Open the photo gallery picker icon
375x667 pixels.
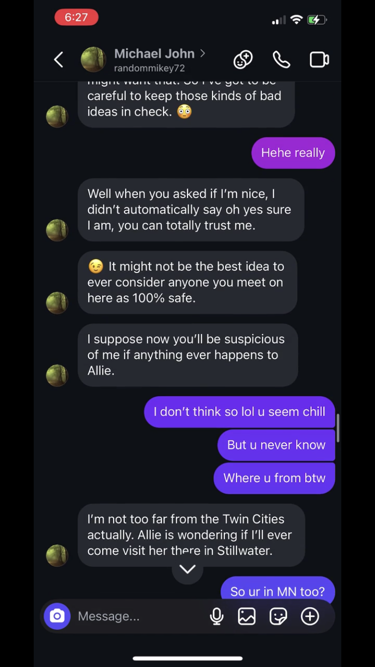[247, 616]
